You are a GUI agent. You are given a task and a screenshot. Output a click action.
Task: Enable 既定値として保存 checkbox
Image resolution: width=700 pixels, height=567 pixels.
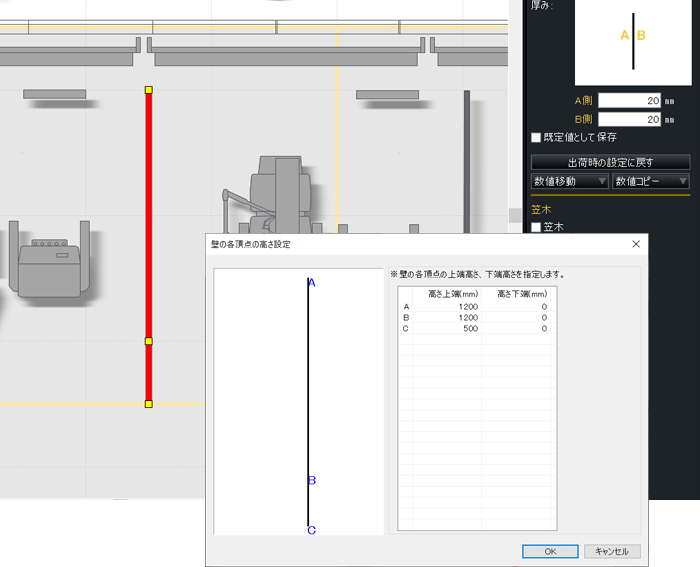(x=537, y=137)
